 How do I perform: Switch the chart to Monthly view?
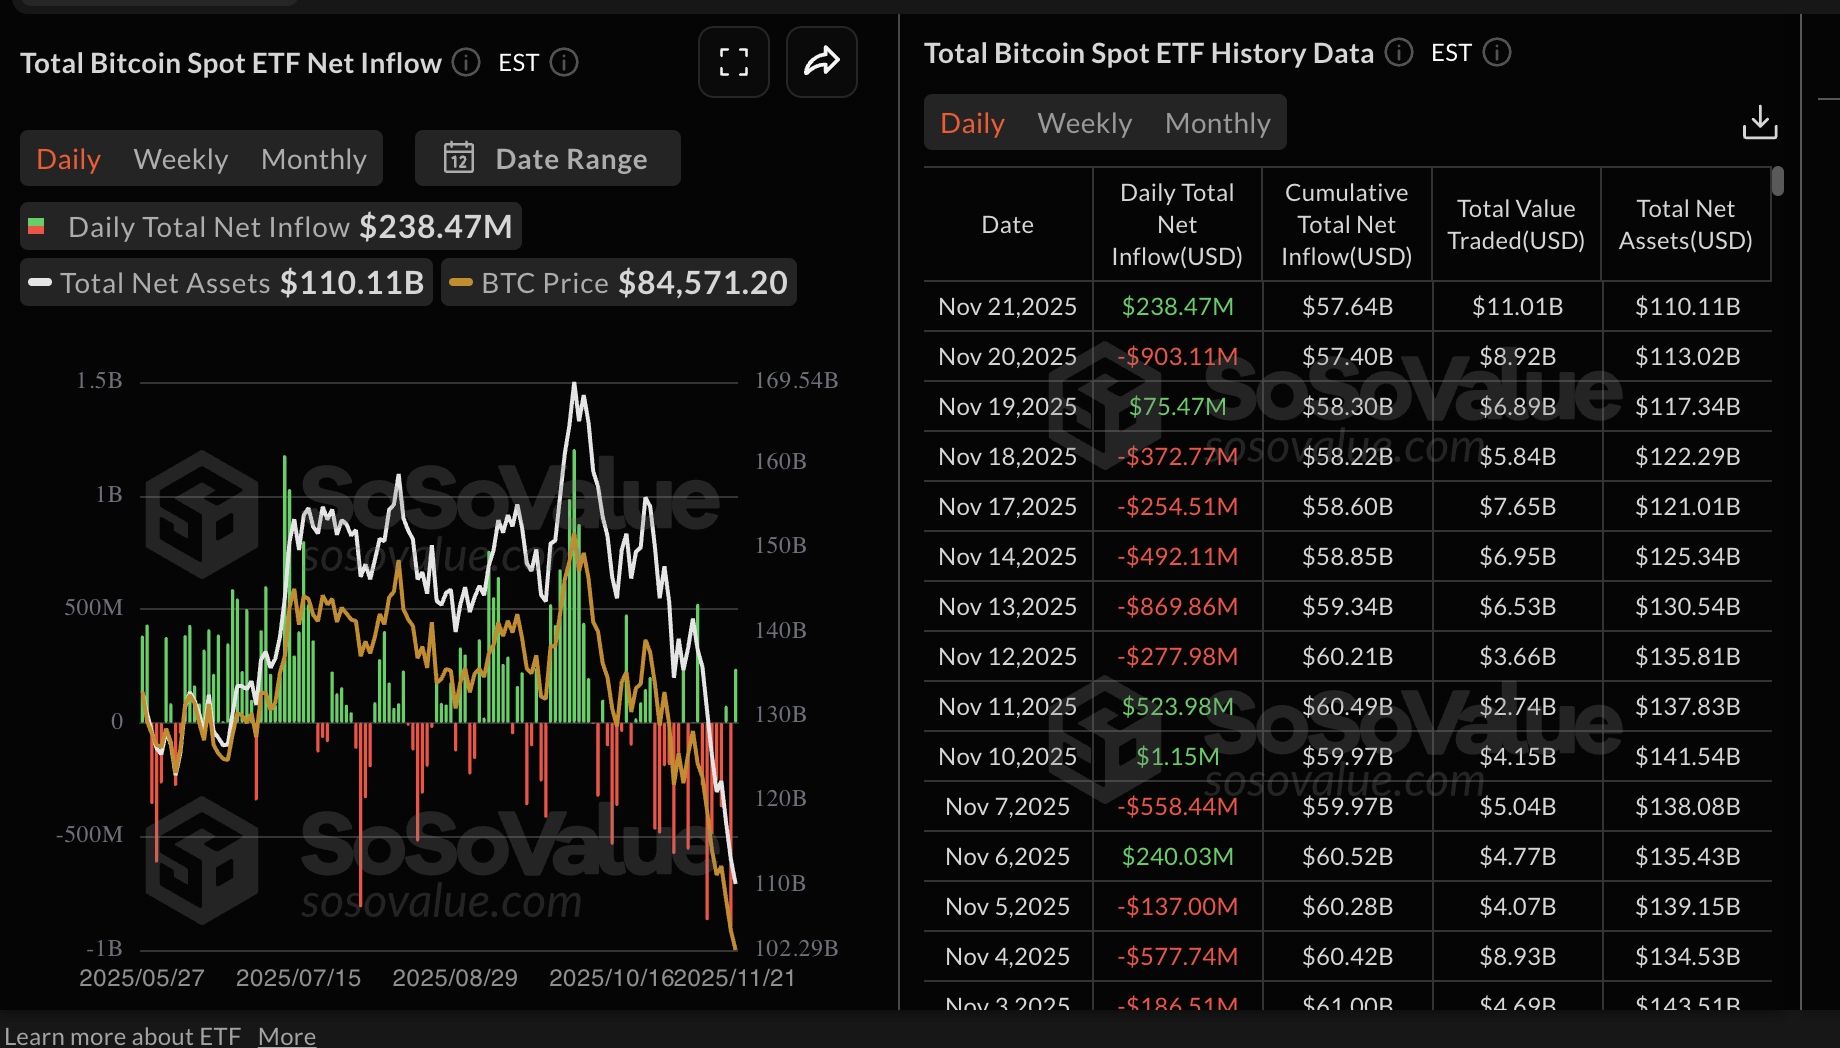(313, 158)
